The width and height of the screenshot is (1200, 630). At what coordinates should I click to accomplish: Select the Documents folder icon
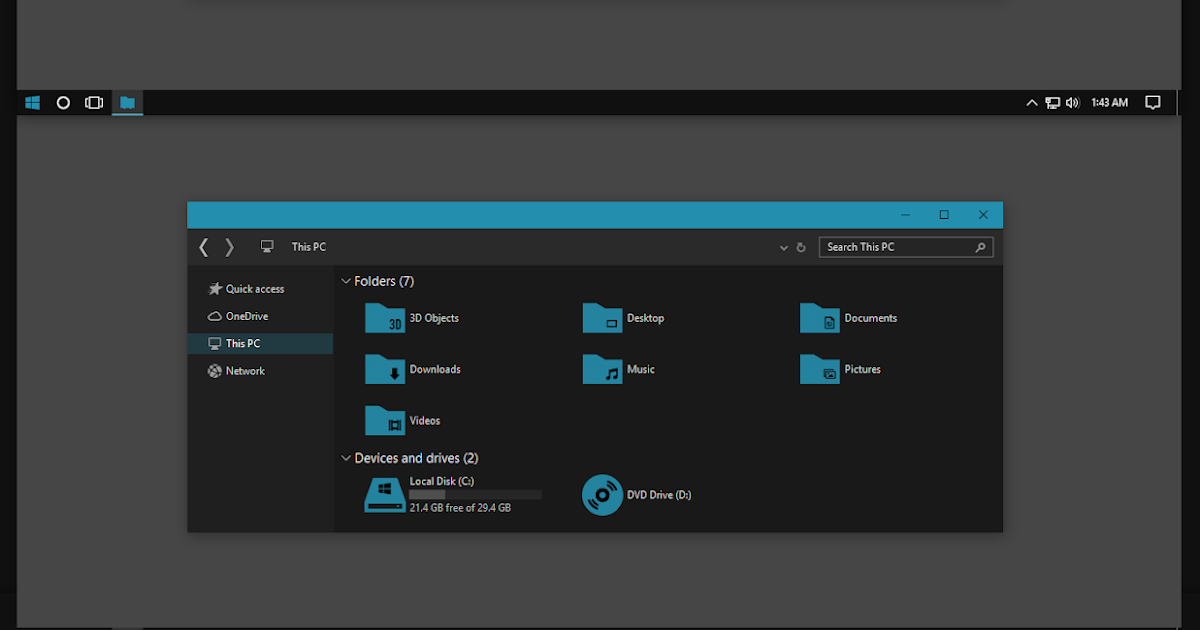tap(820, 318)
